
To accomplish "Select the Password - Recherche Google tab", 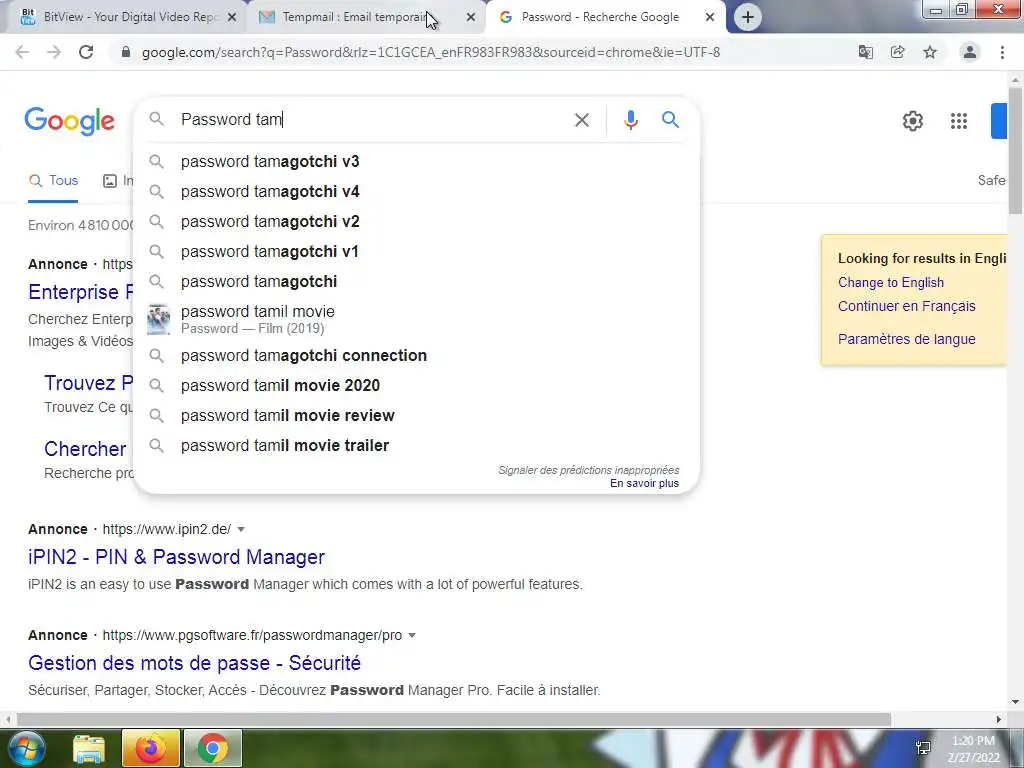I will [604, 17].
